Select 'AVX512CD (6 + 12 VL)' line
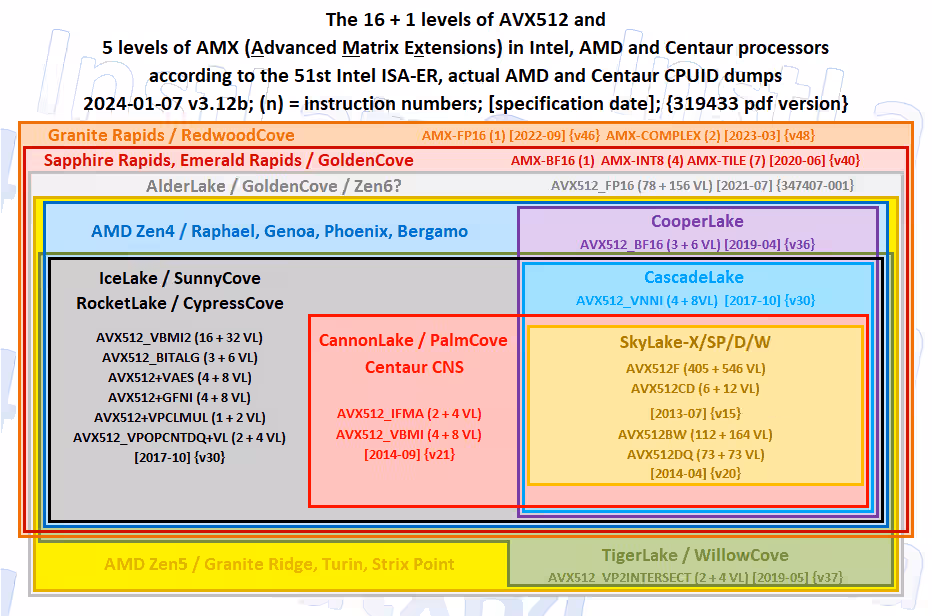 tap(695, 389)
